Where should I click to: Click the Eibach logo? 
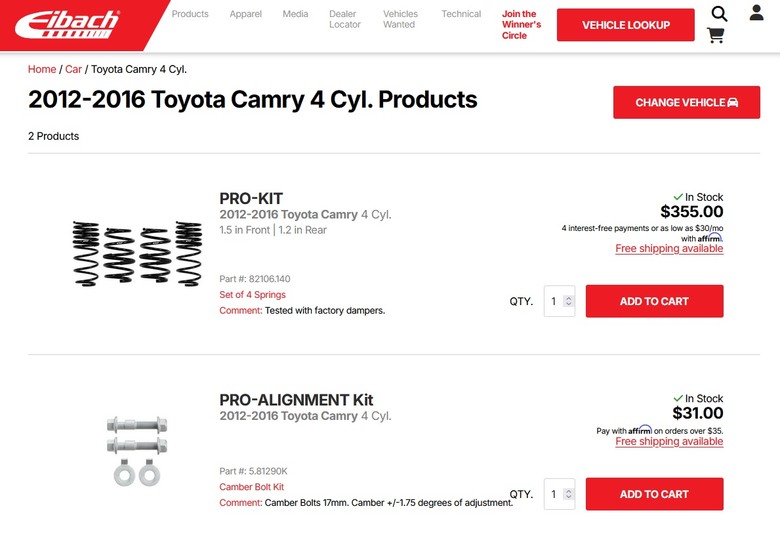[67, 24]
